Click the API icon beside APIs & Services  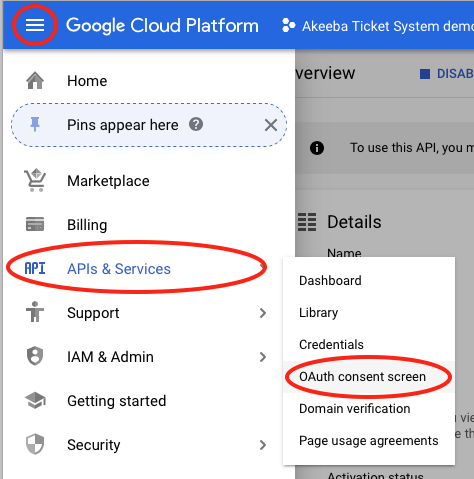35,268
